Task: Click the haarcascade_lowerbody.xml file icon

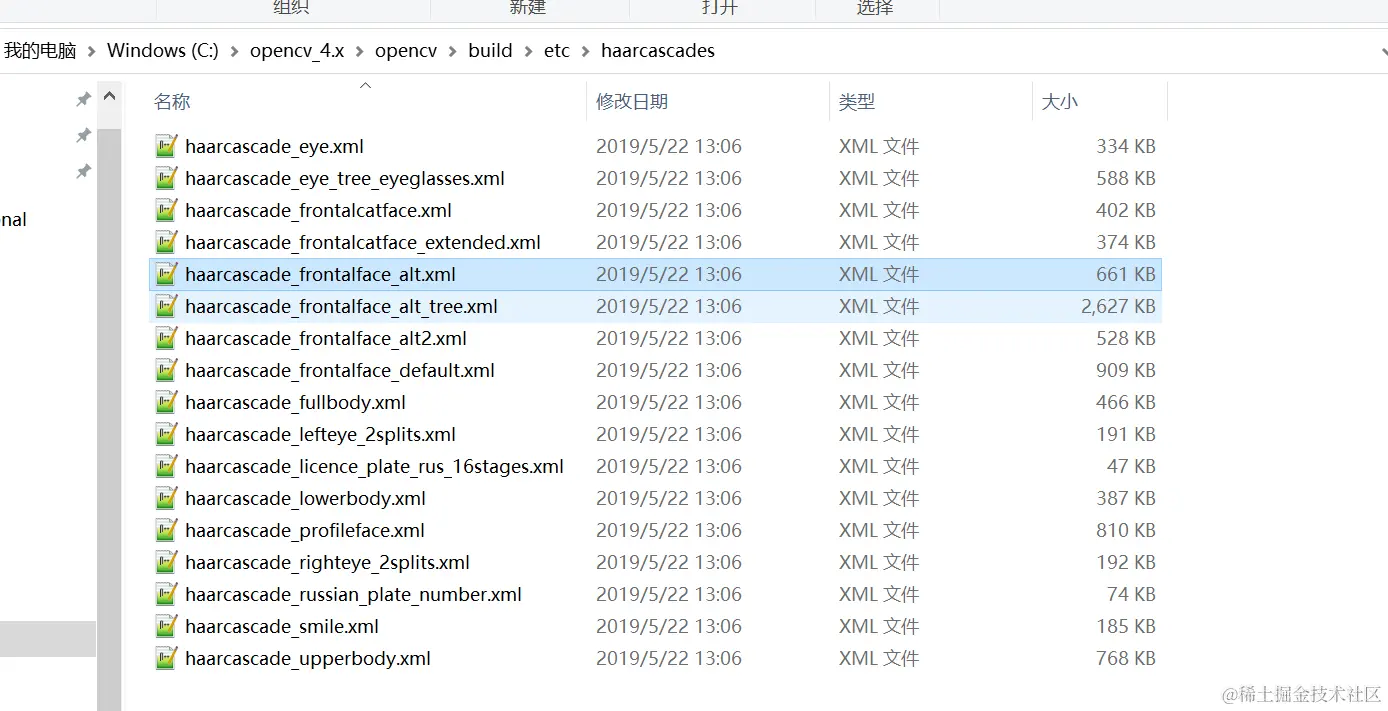Action: pyautogui.click(x=167, y=498)
